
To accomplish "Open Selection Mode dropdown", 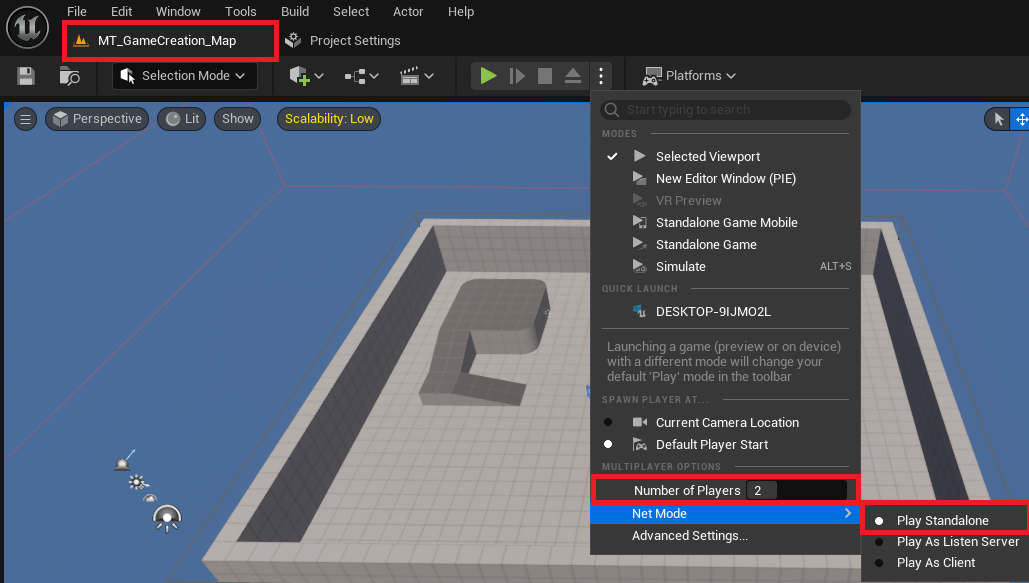I will coord(184,76).
